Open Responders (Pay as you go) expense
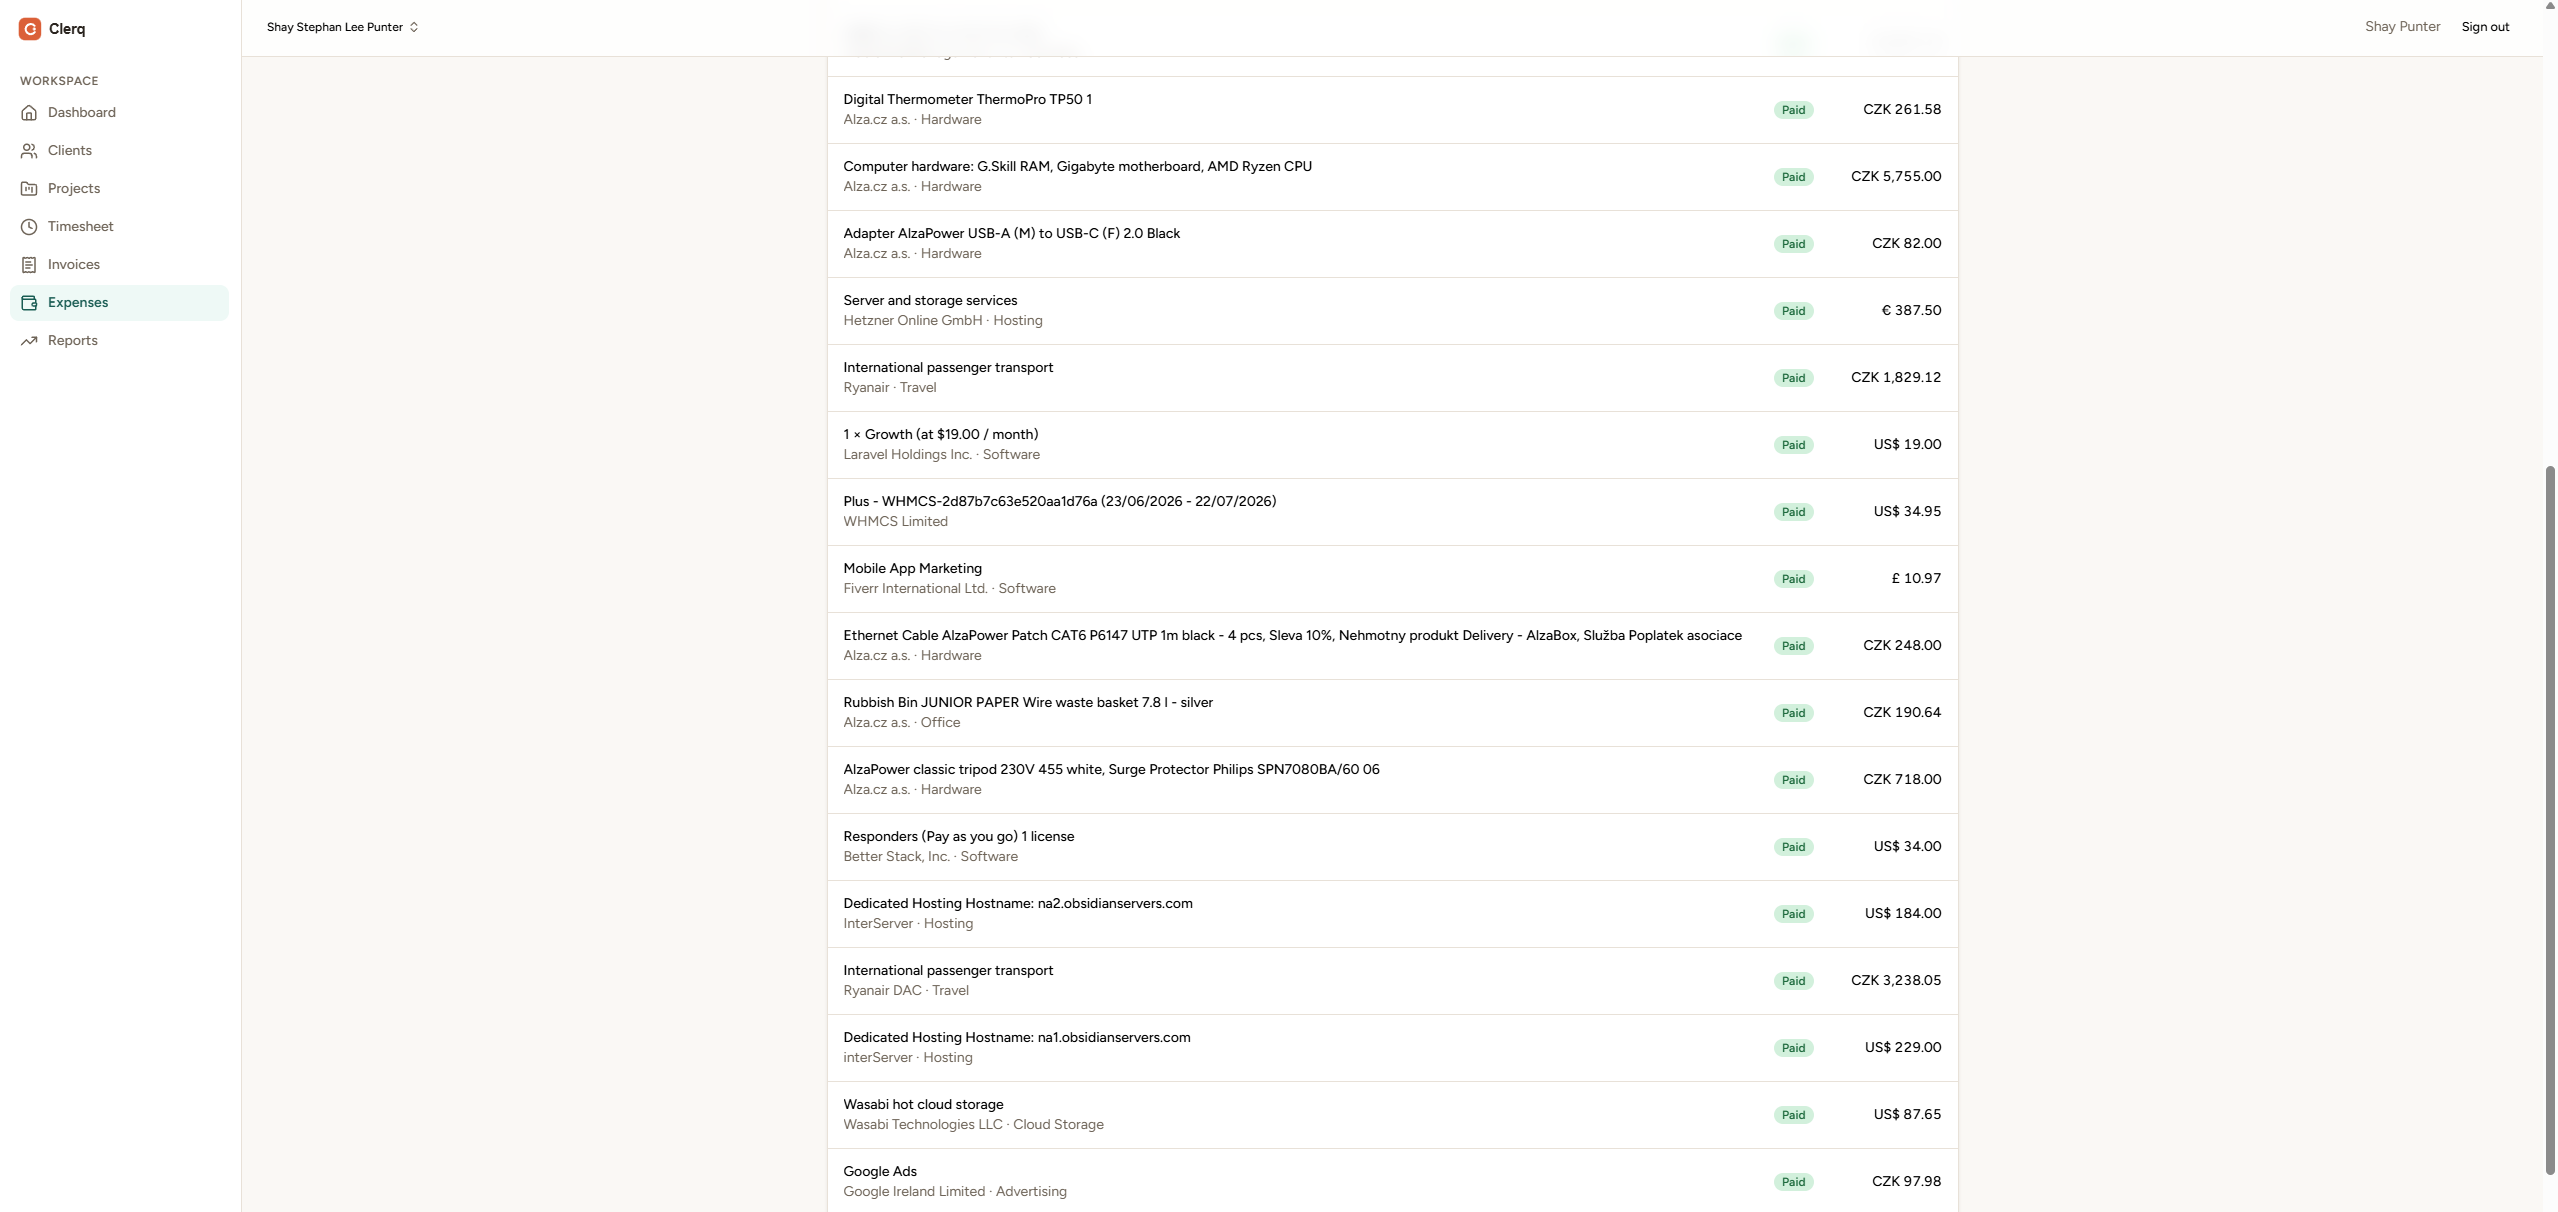 (1392, 847)
